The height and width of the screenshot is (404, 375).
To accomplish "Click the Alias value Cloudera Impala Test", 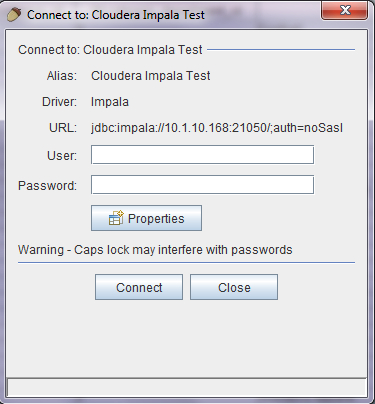I will [151, 76].
